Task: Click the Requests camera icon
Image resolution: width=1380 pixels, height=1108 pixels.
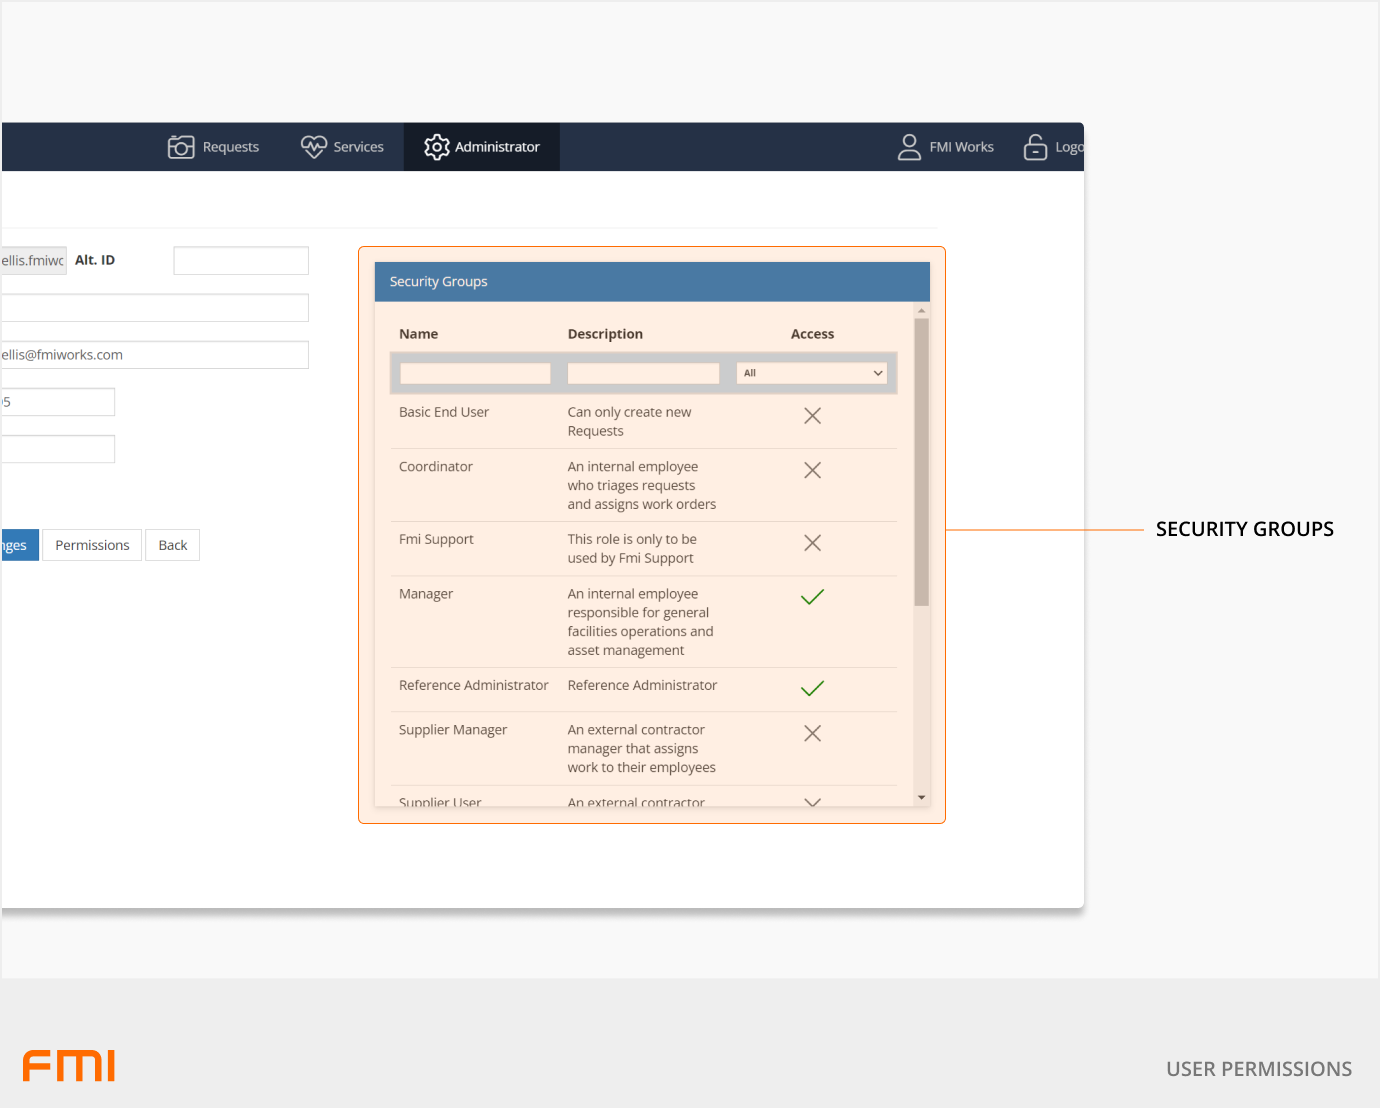Action: tap(181, 147)
